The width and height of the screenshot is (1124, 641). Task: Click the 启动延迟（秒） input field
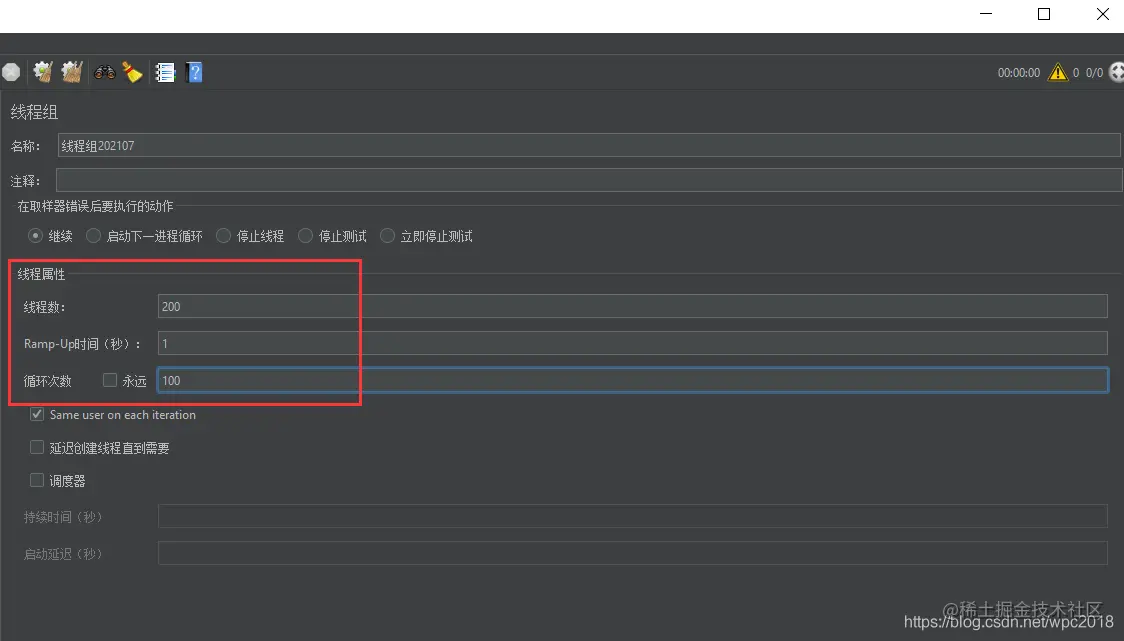click(x=632, y=553)
